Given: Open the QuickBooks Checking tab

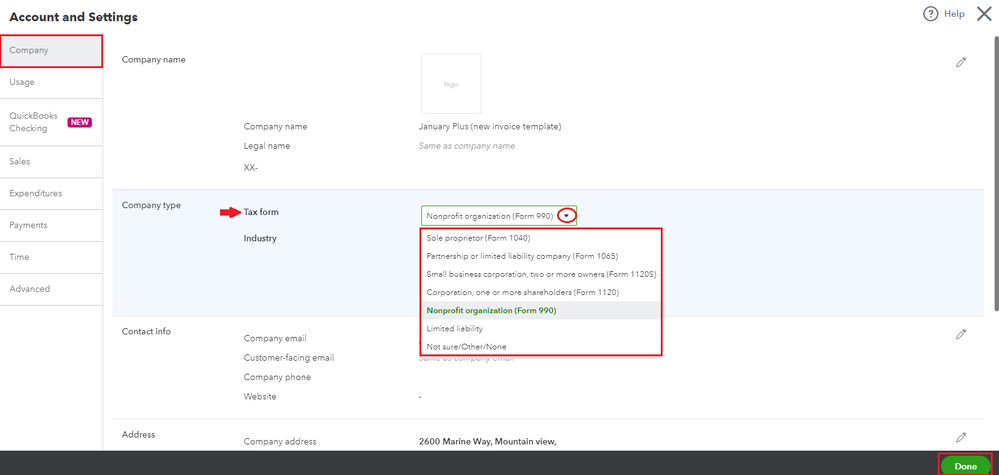Looking at the screenshot, I should coord(52,122).
